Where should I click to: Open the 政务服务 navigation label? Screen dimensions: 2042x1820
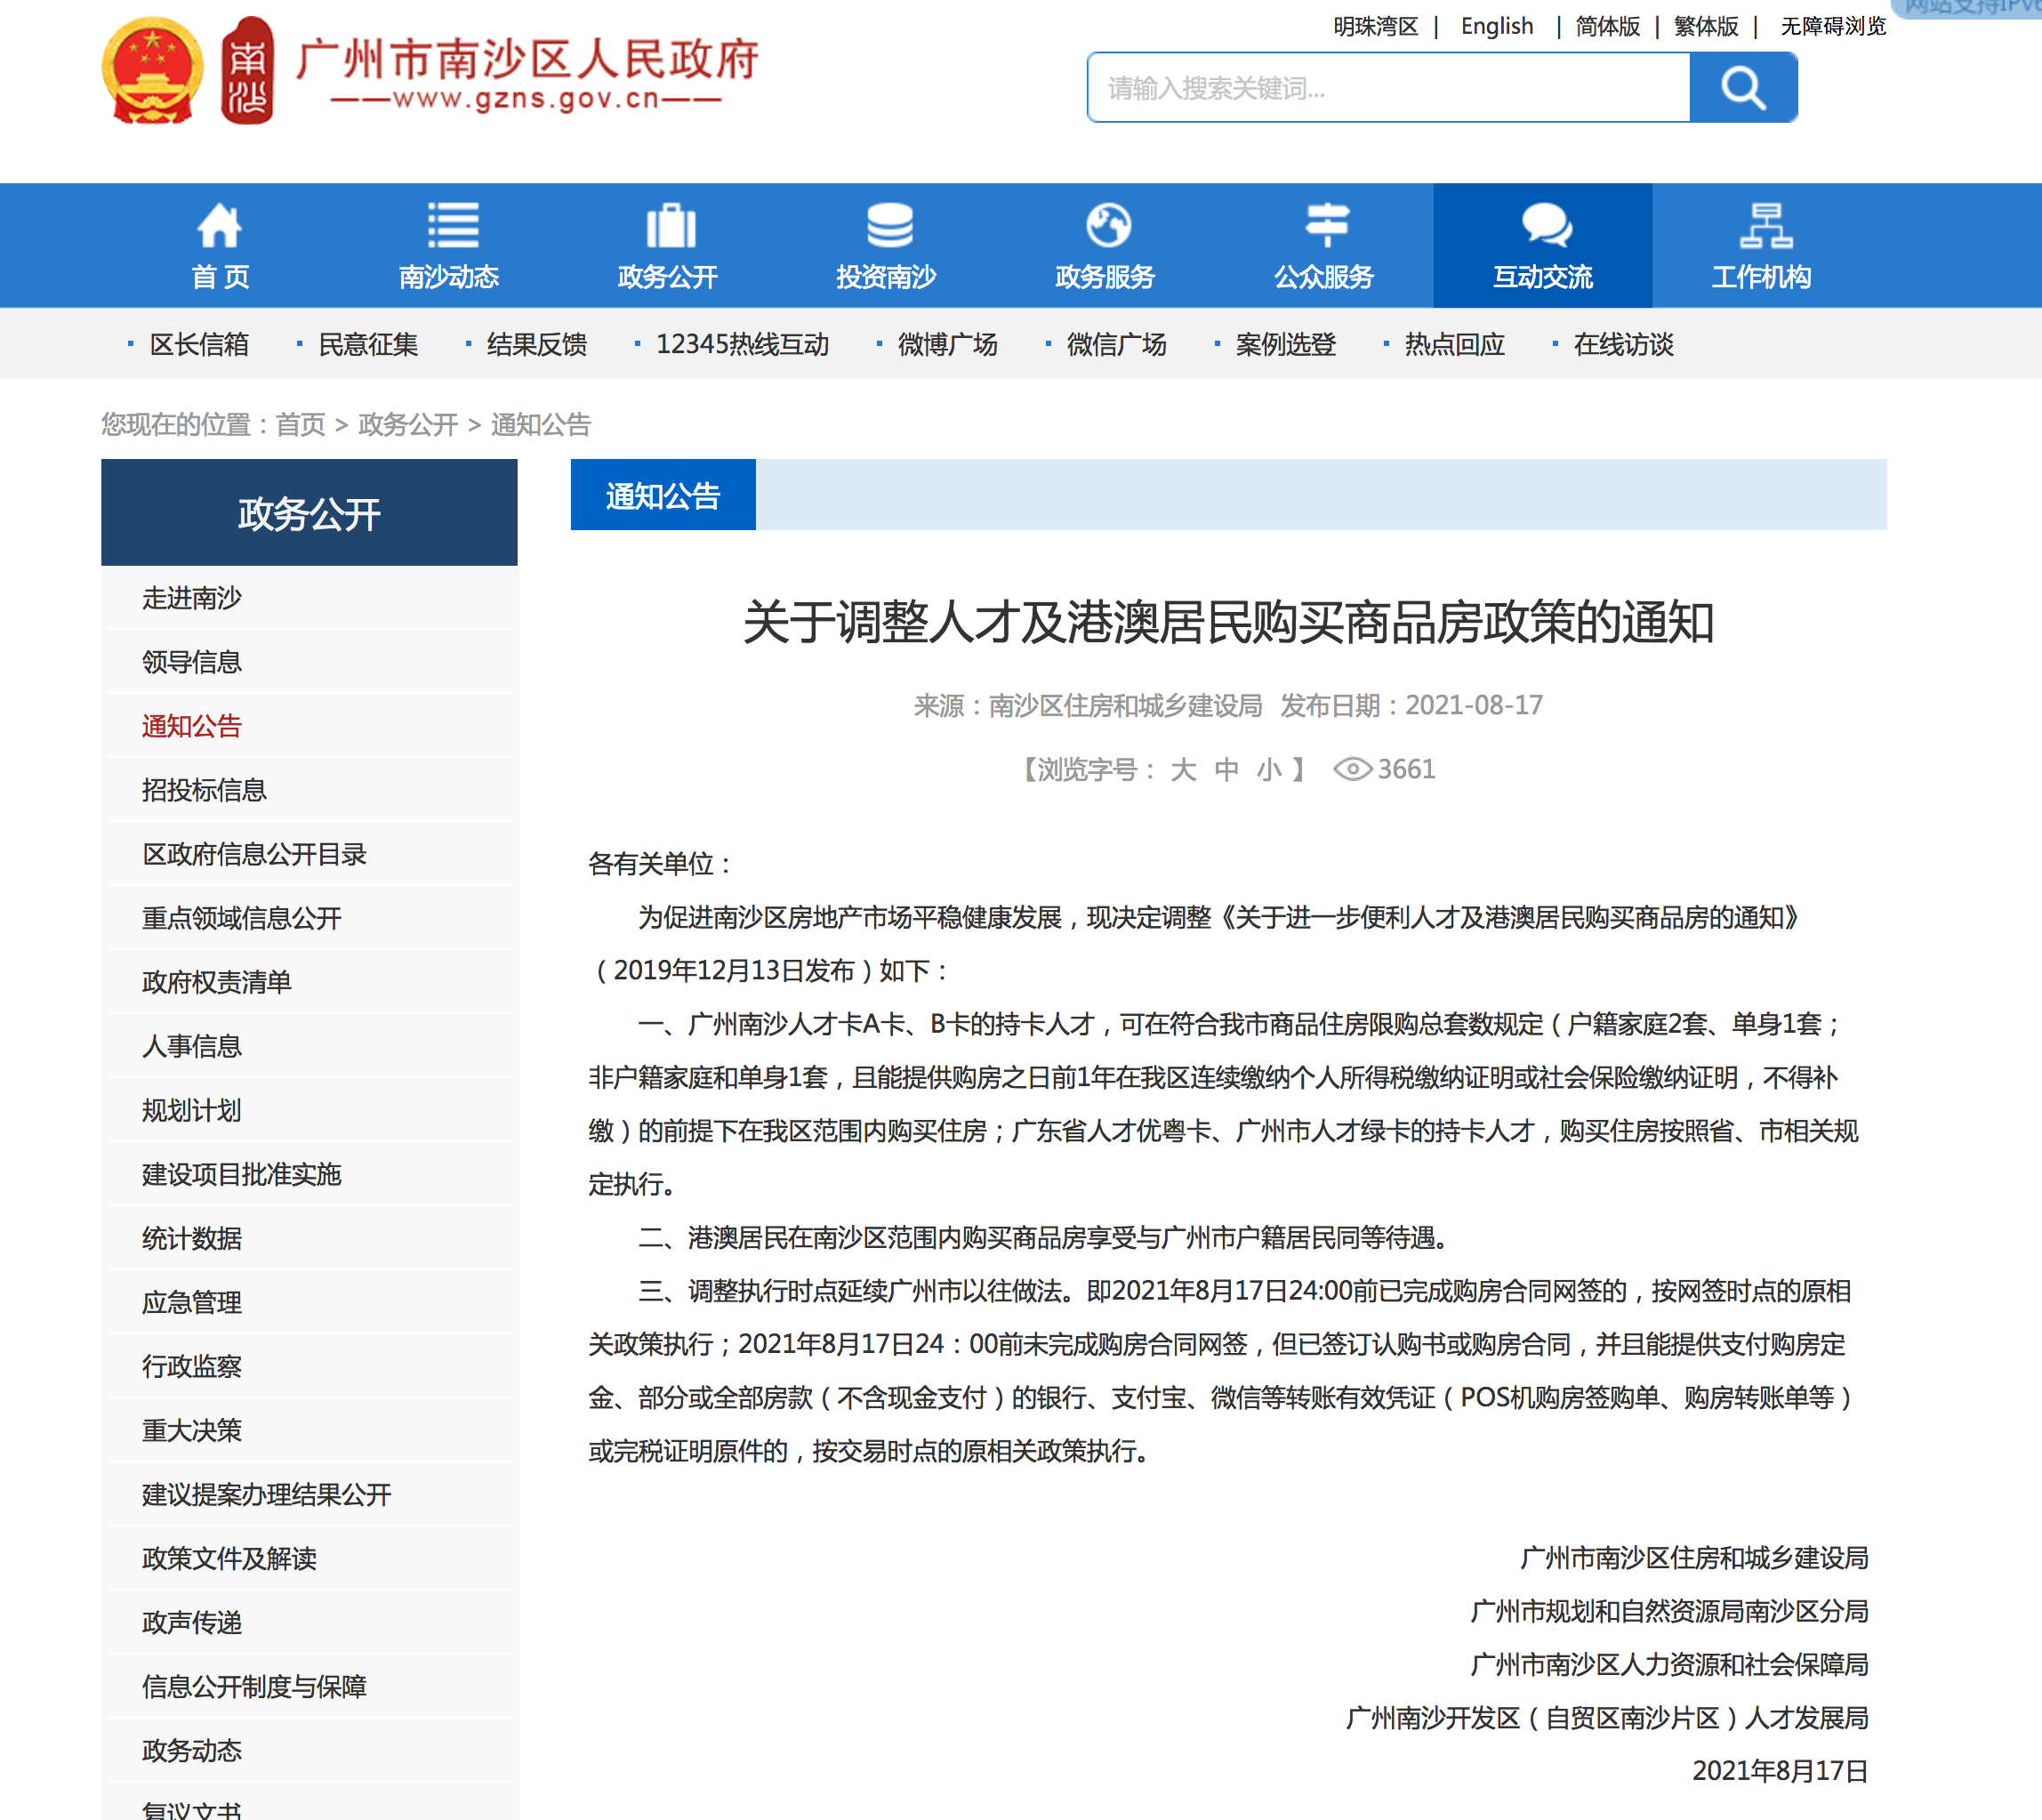pyautogui.click(x=1105, y=277)
